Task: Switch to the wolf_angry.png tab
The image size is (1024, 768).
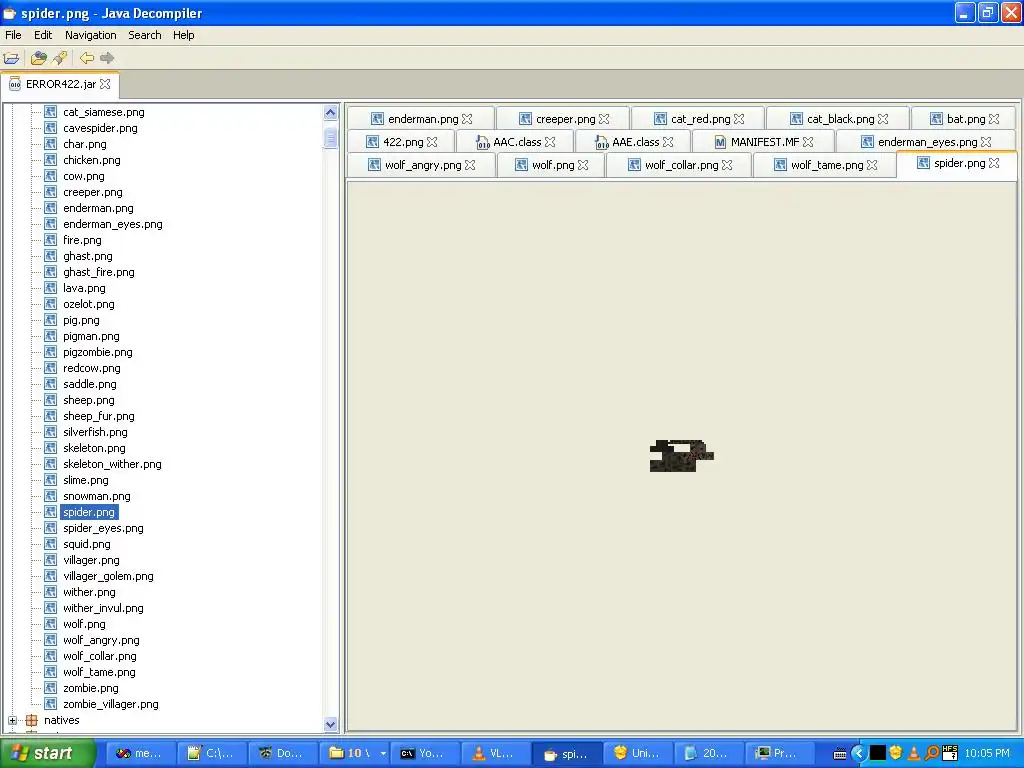Action: click(x=422, y=165)
